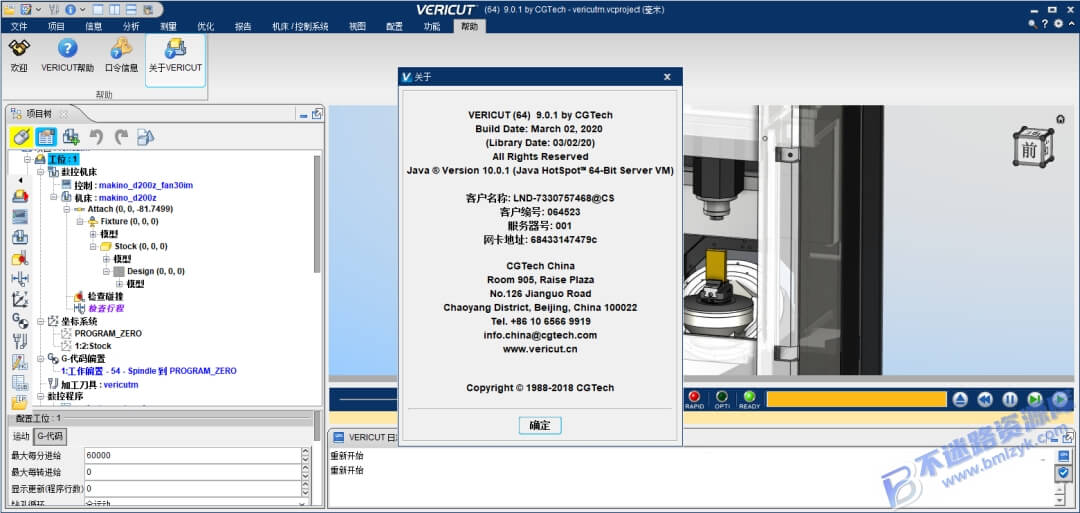1080x513 pixels.
Task: Click the undo arrow in project tree toolbar
Action: [x=96, y=136]
